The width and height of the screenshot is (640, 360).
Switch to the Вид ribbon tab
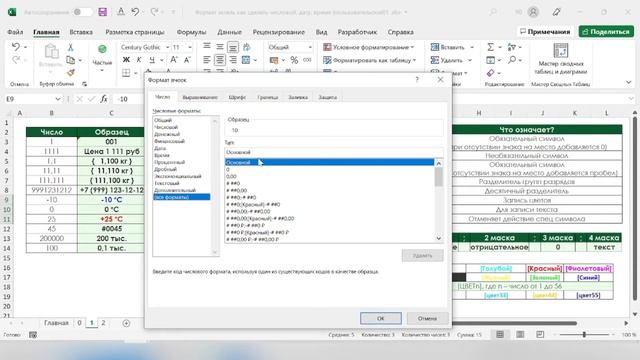[x=321, y=32]
